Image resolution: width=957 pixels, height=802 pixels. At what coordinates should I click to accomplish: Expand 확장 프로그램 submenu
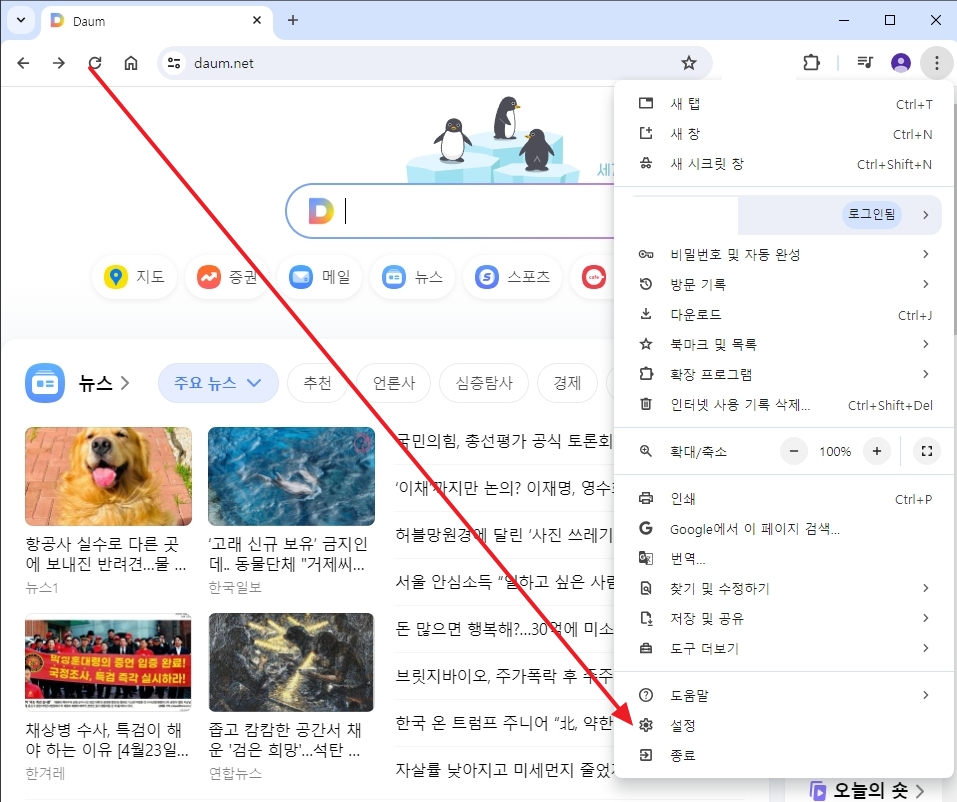pyautogui.click(x=784, y=374)
